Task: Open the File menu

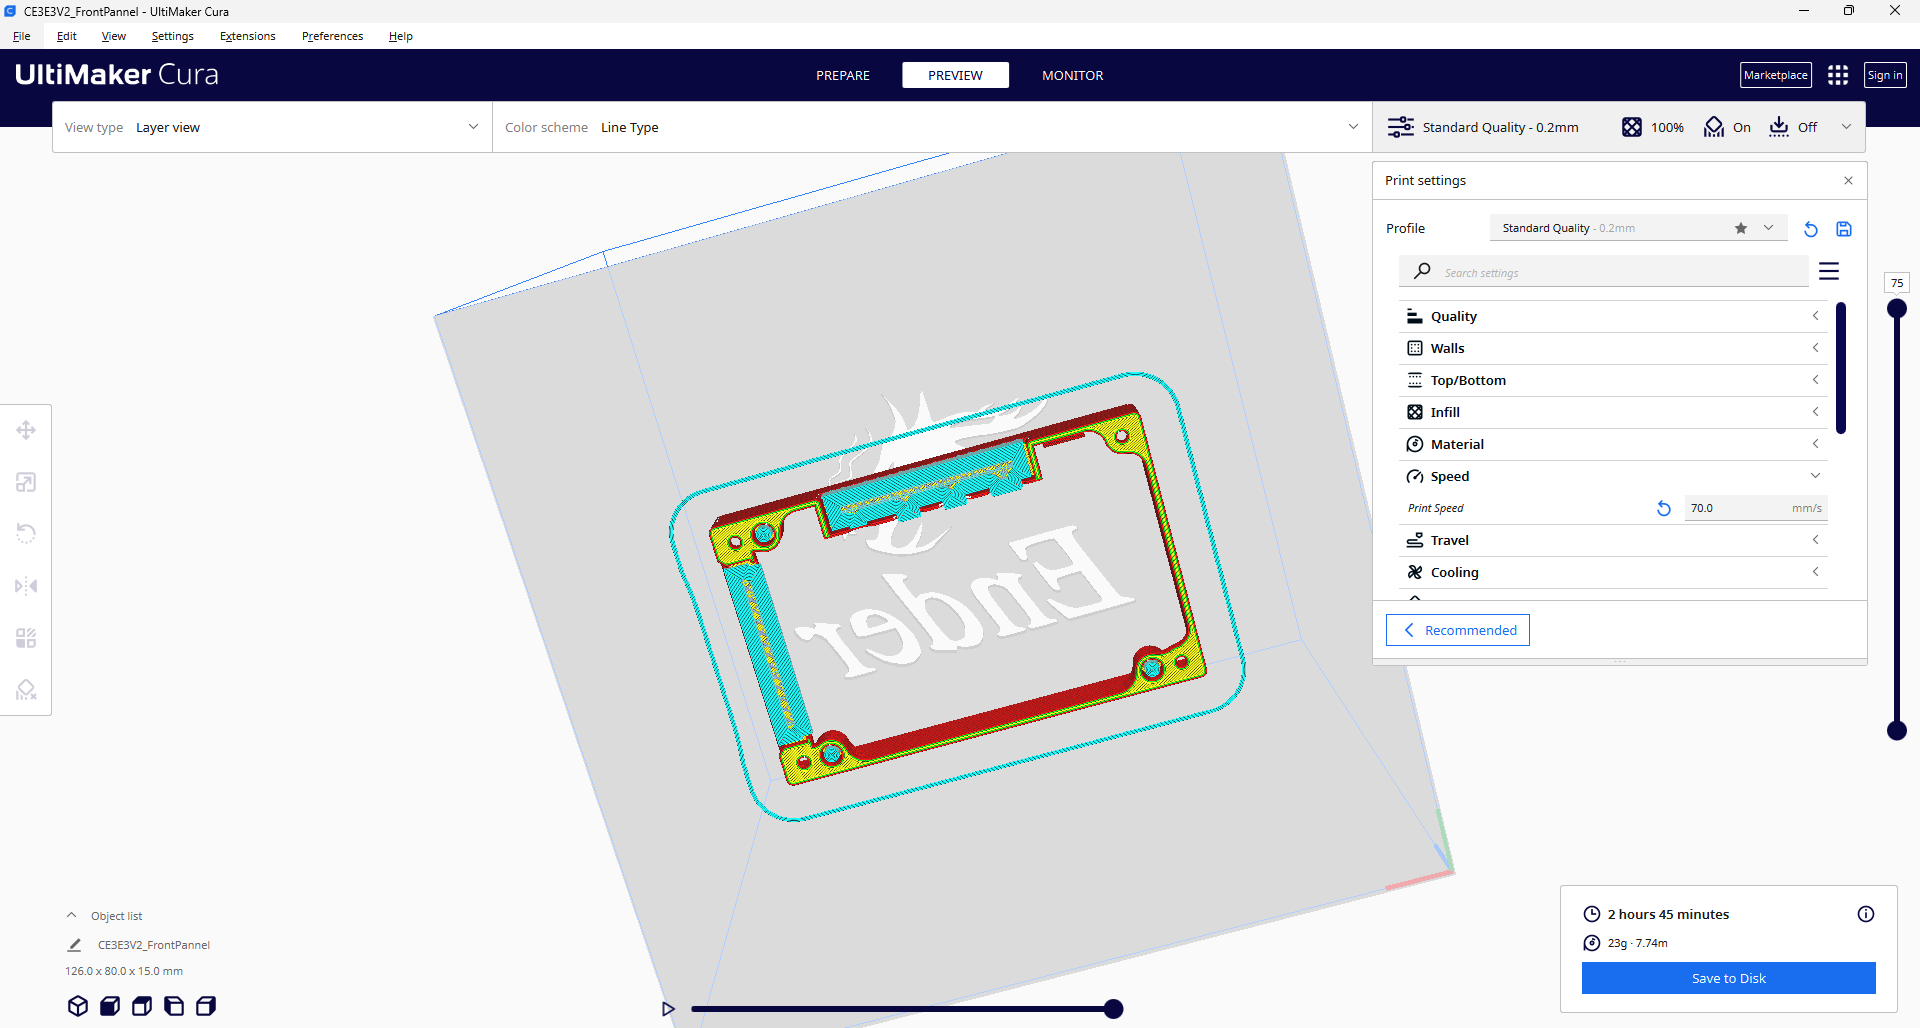Action: 22,36
